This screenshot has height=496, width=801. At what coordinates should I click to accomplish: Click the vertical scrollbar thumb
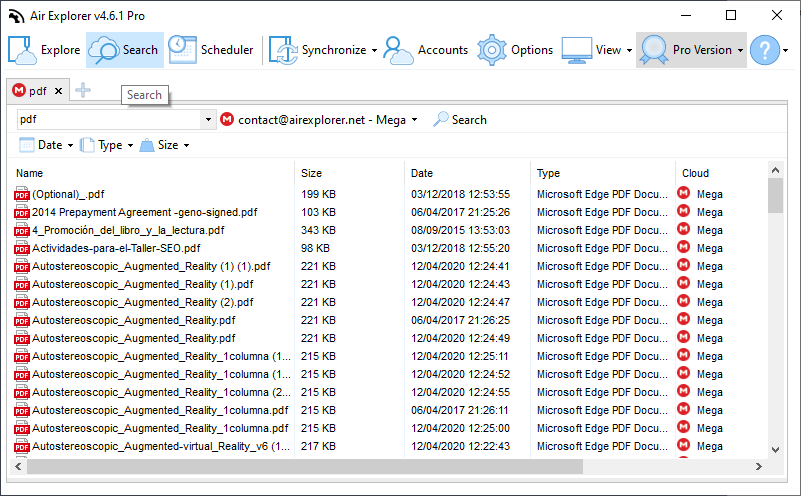point(775,195)
